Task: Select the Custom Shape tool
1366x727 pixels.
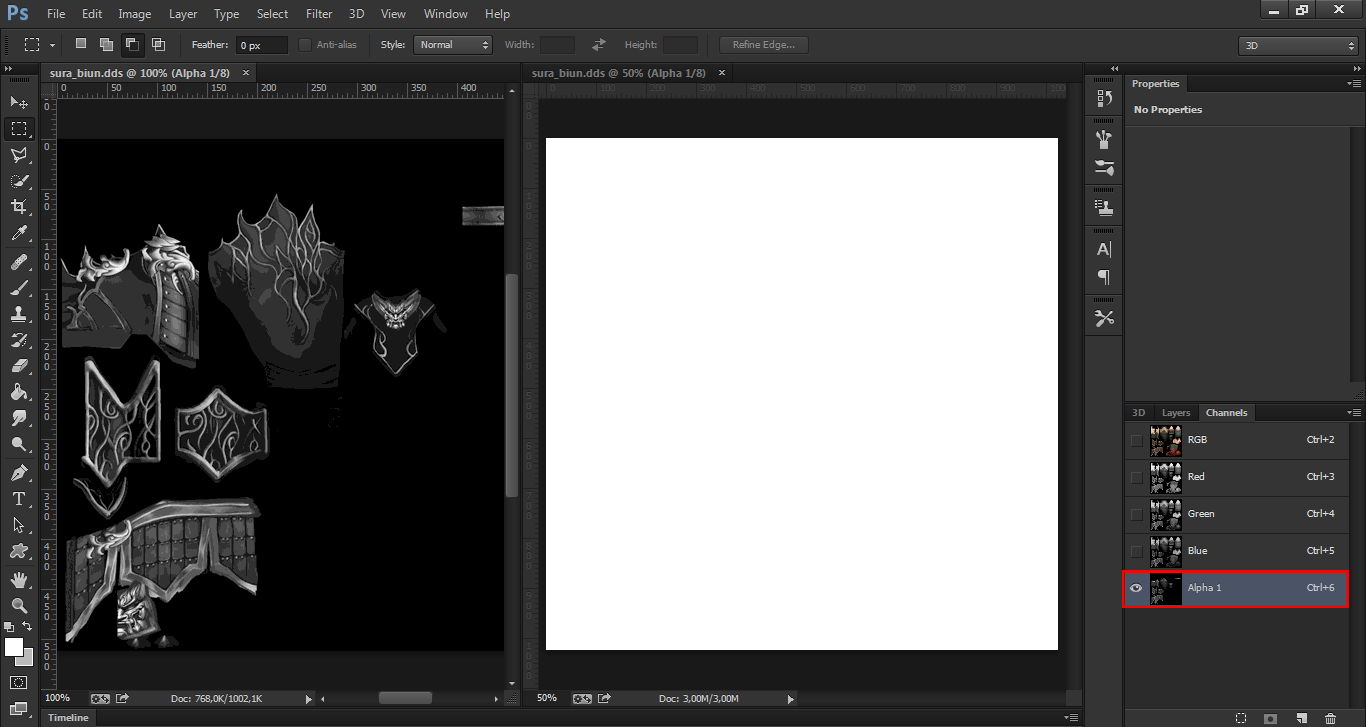Action: point(19,550)
